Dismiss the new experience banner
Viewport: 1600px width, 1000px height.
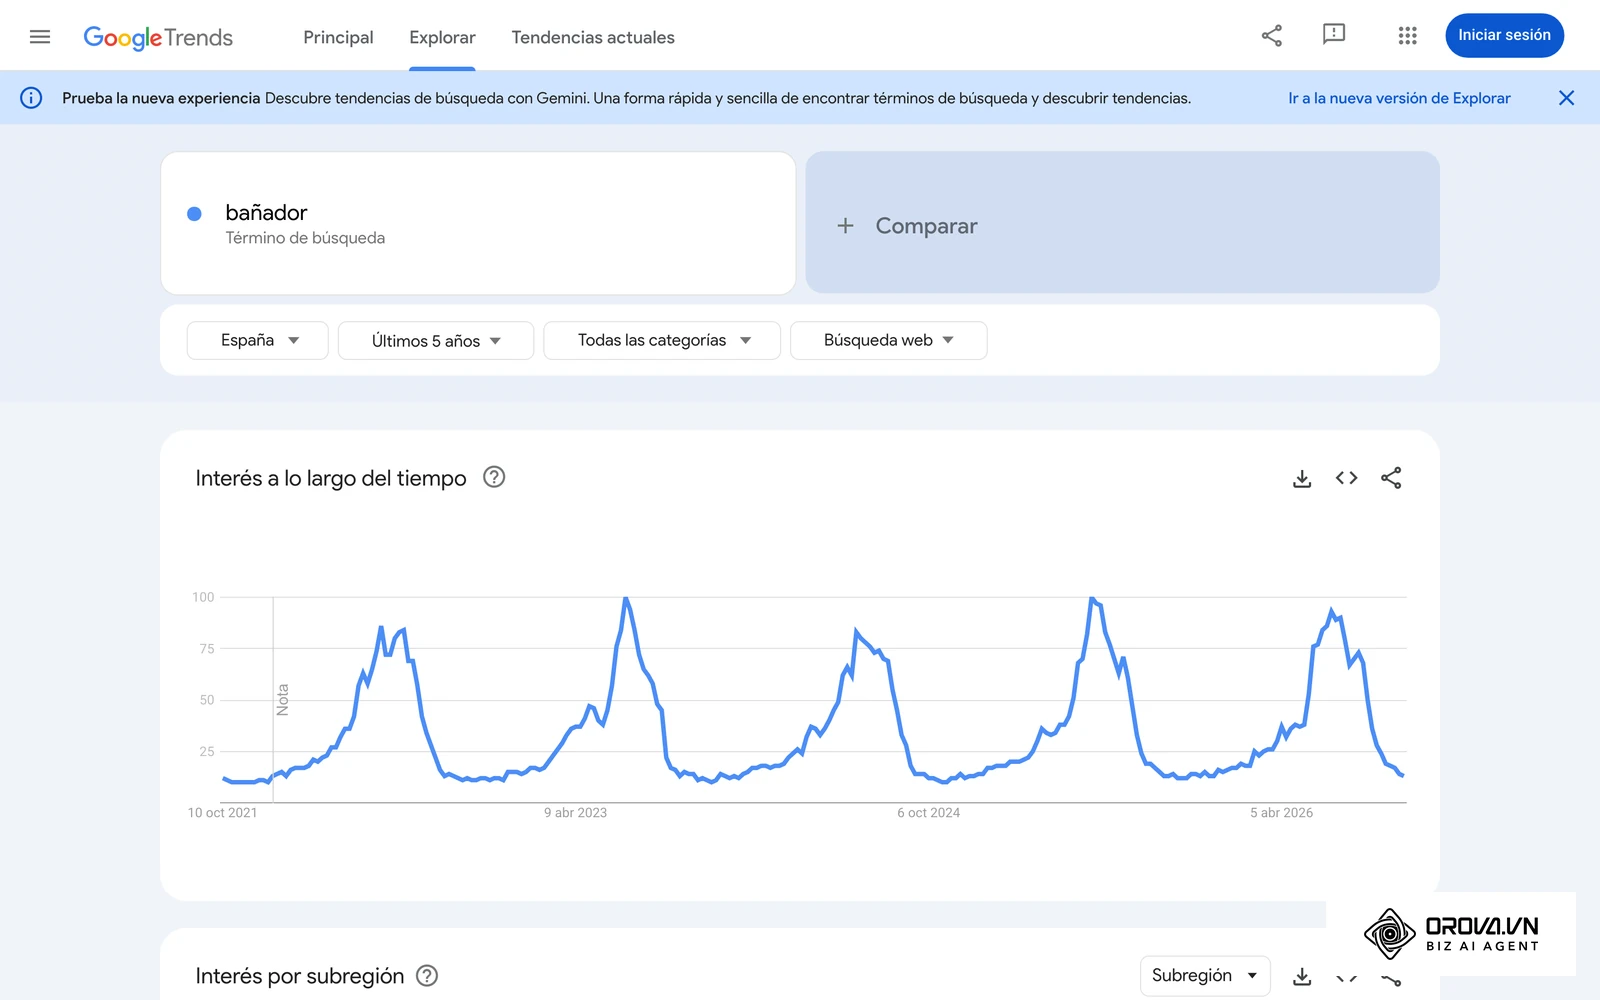[1566, 98]
